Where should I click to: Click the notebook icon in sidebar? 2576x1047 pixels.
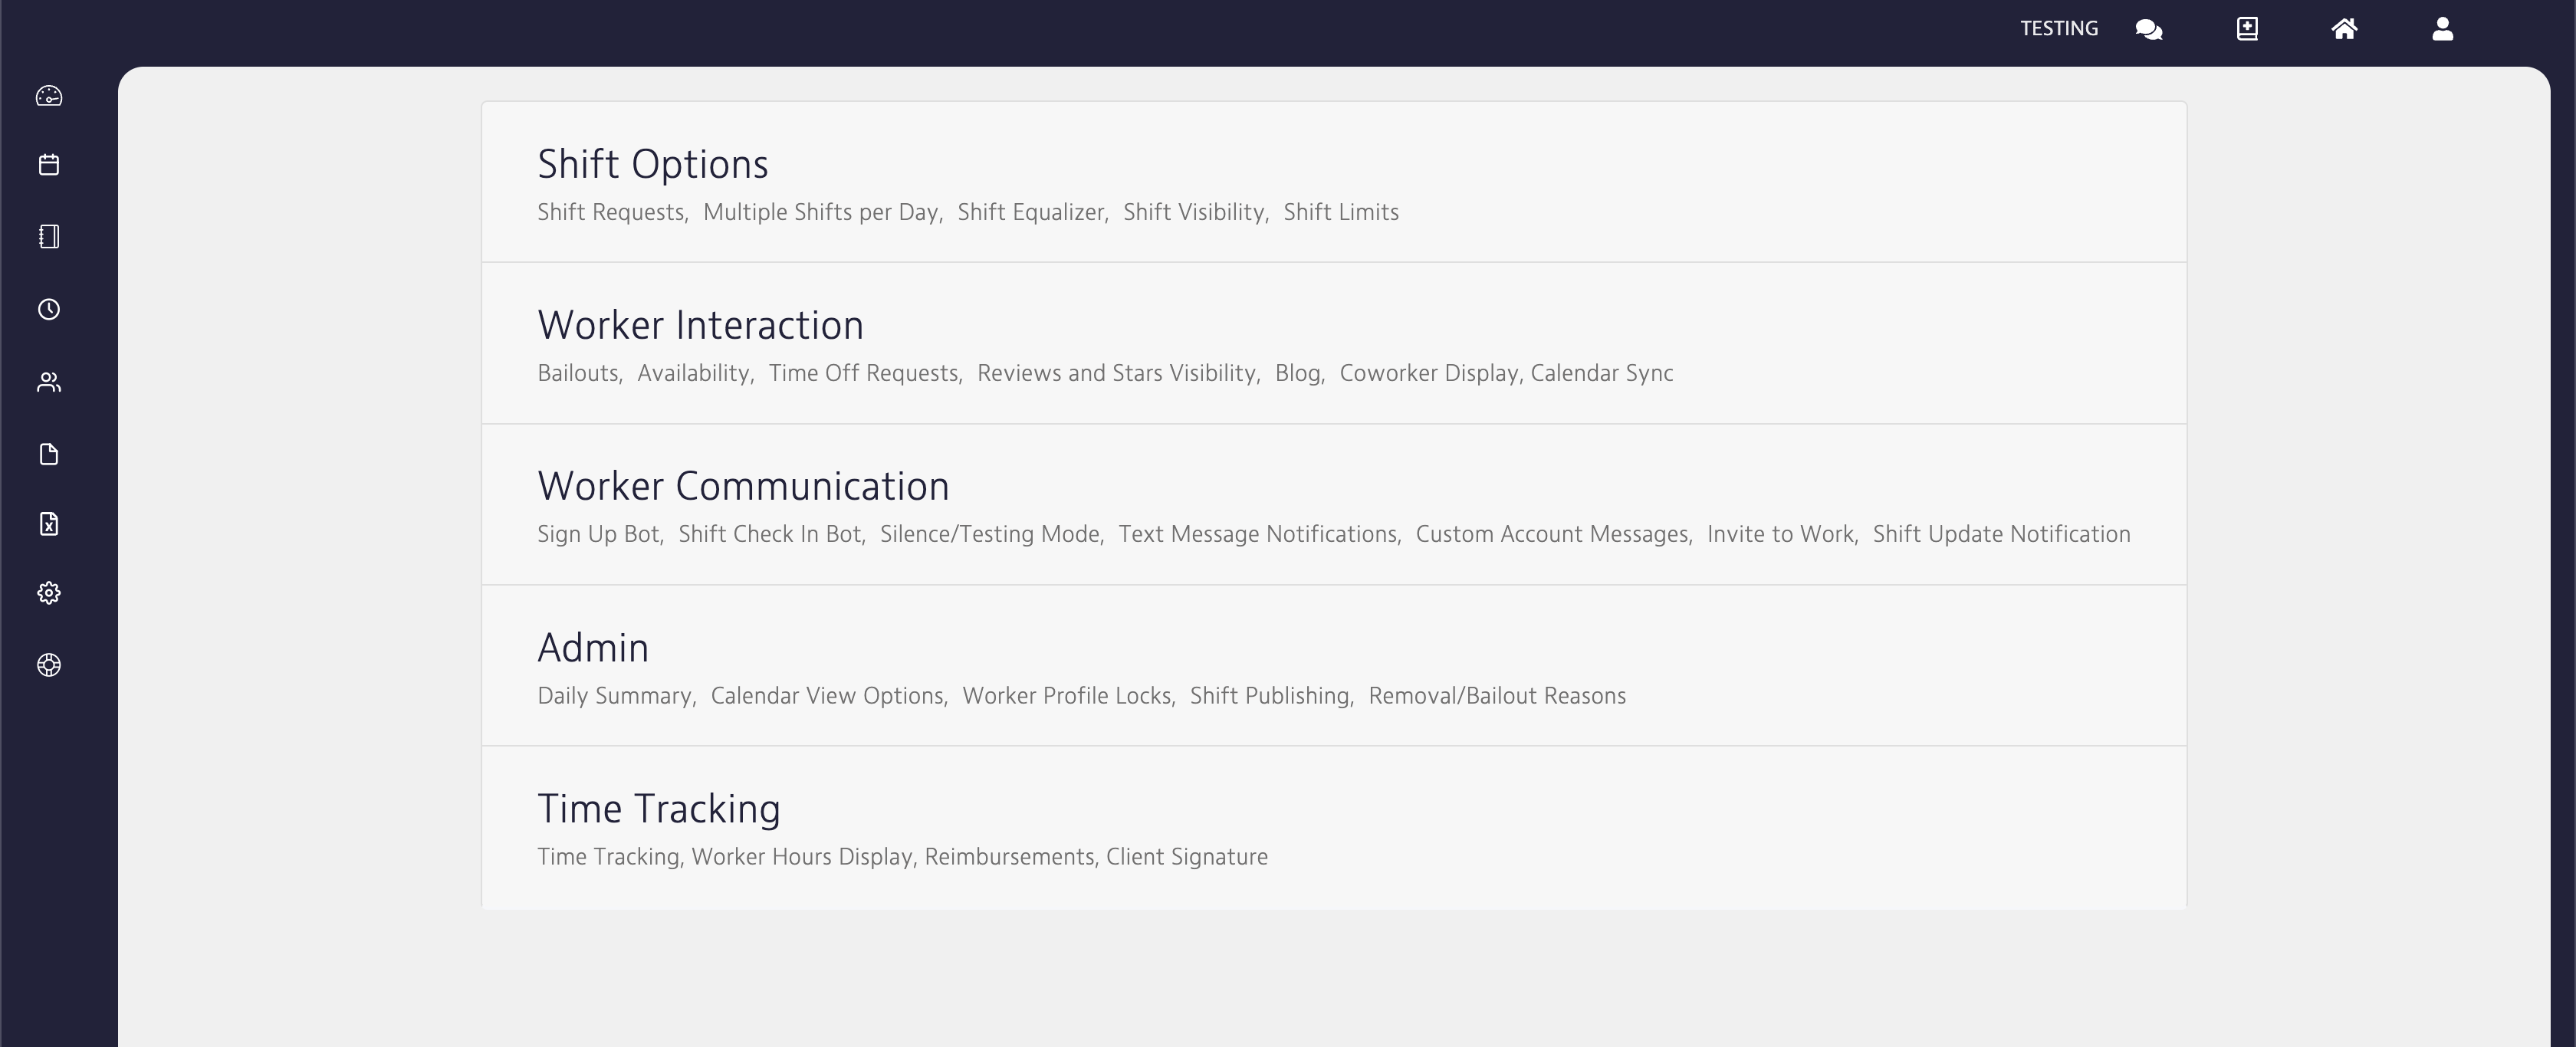[x=49, y=237]
